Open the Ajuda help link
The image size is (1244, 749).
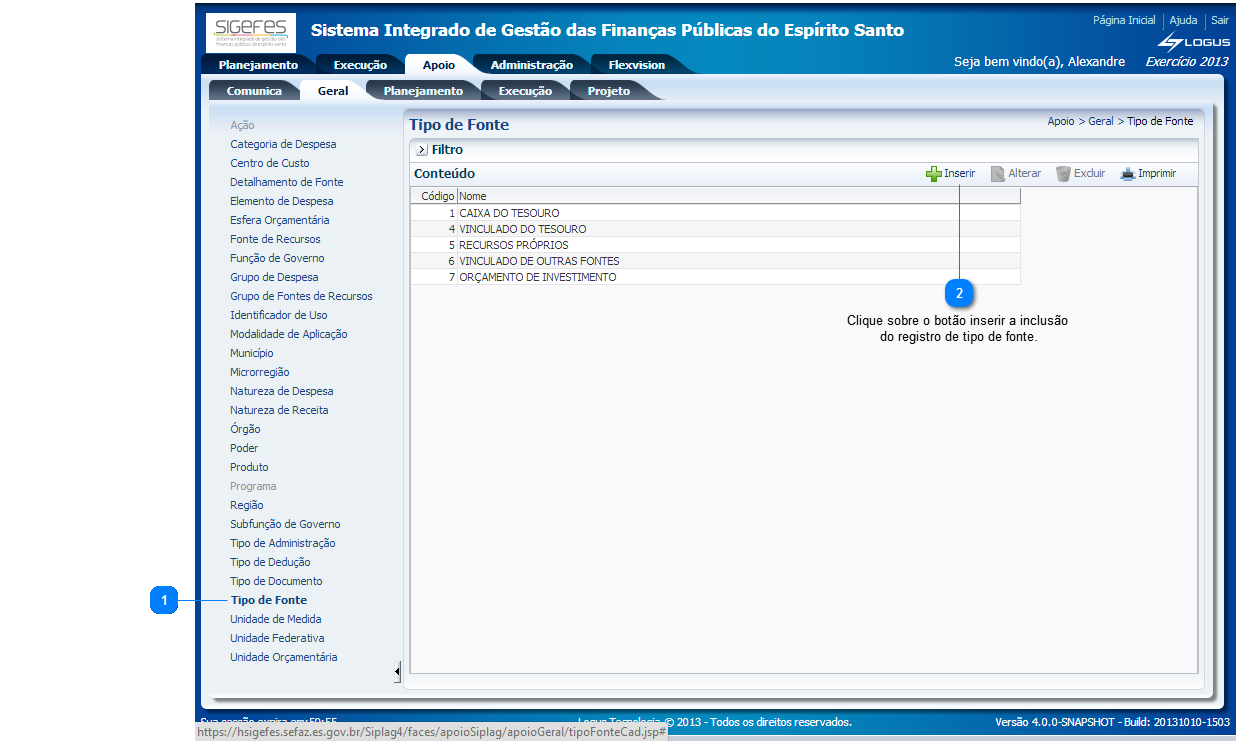1183,20
